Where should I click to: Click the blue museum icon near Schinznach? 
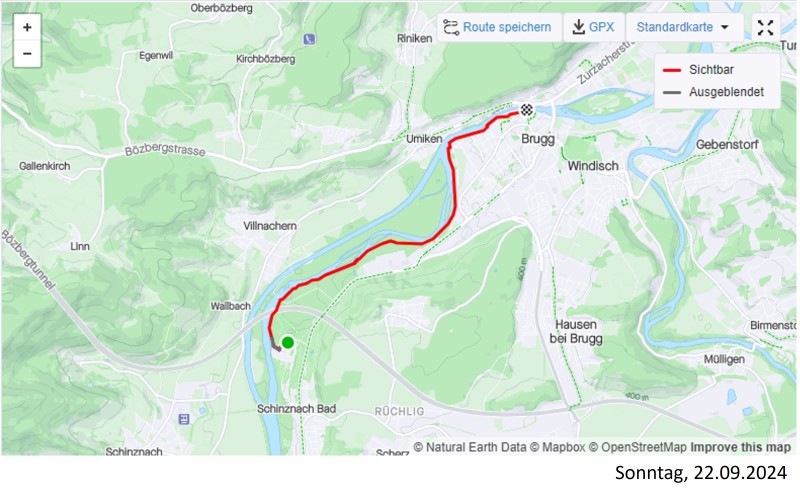tap(184, 419)
